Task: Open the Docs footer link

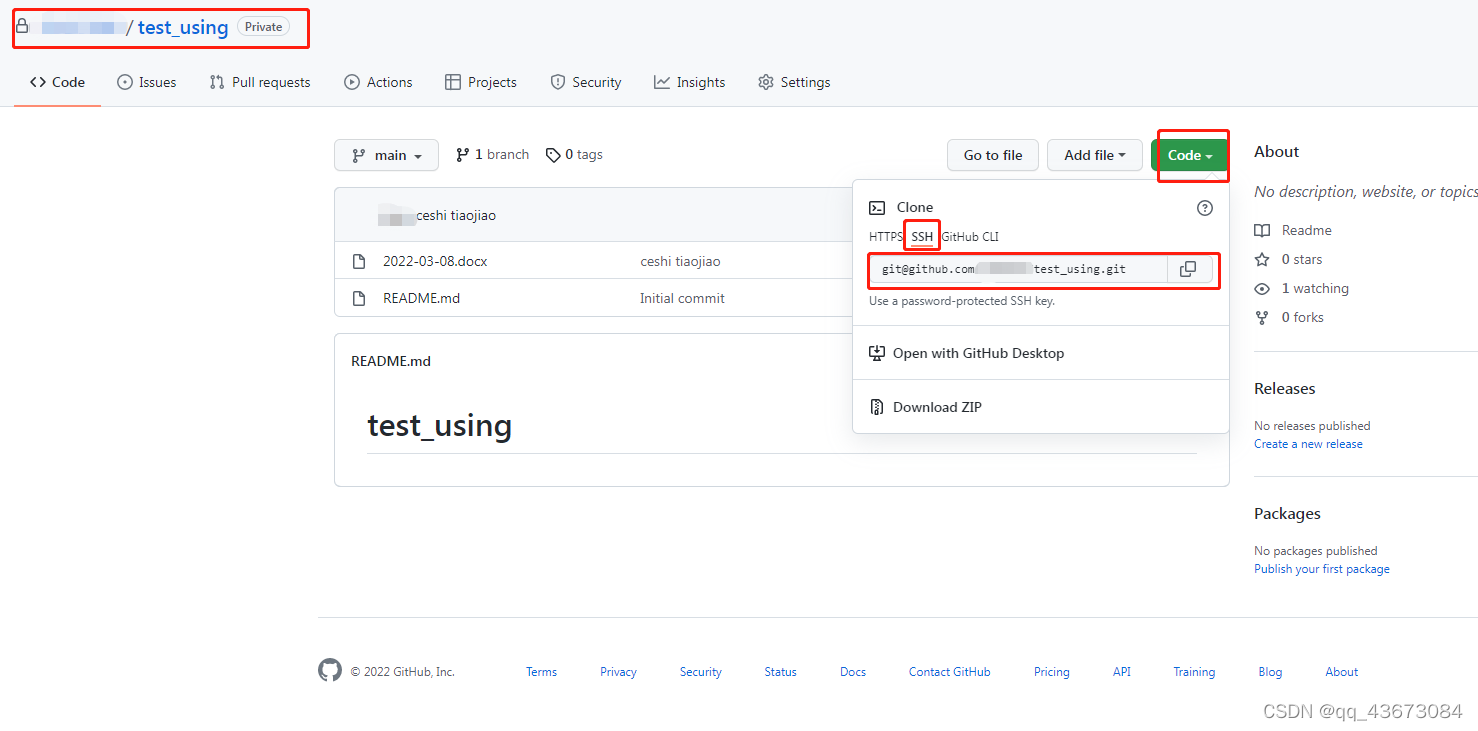Action: pyautogui.click(x=853, y=672)
